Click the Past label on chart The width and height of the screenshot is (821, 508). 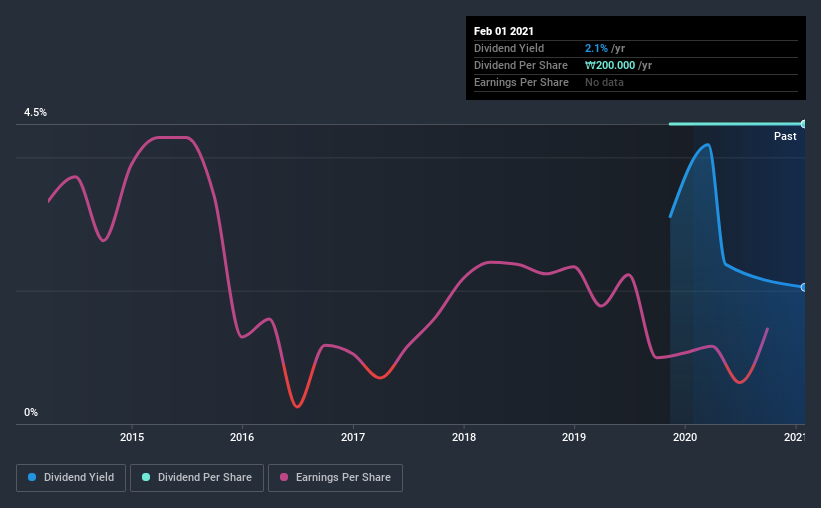tap(785, 136)
